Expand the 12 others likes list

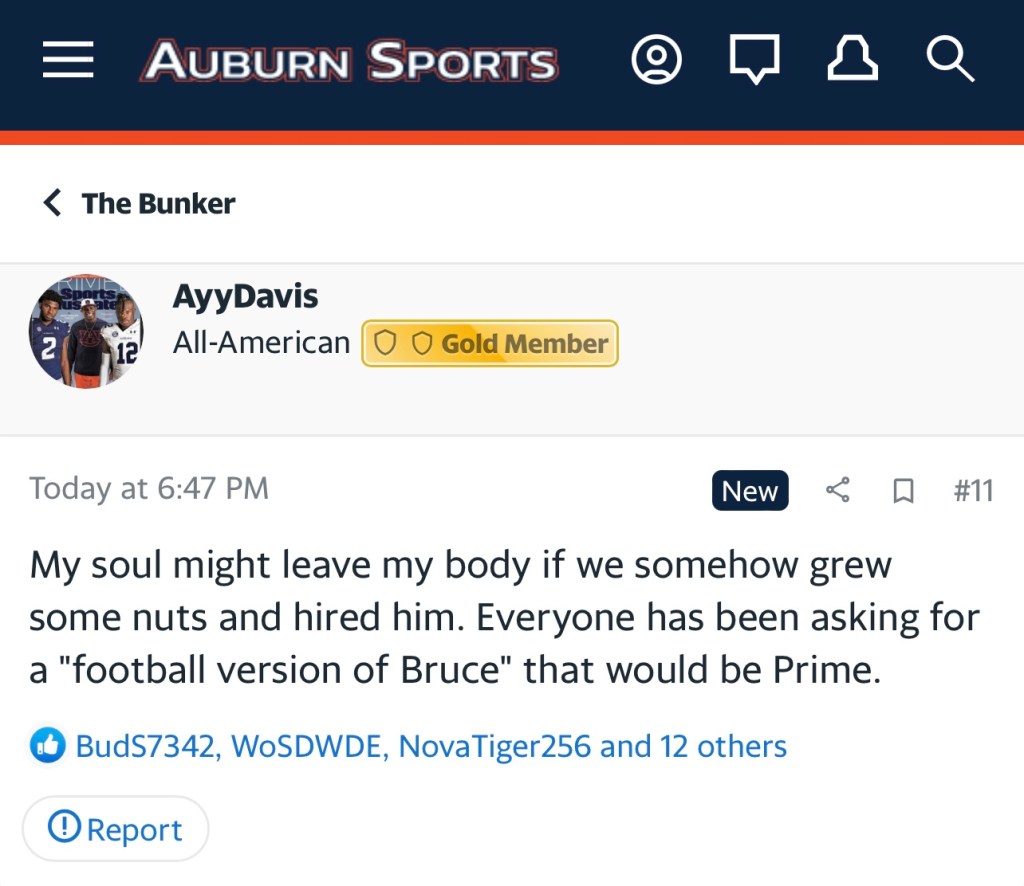point(722,746)
